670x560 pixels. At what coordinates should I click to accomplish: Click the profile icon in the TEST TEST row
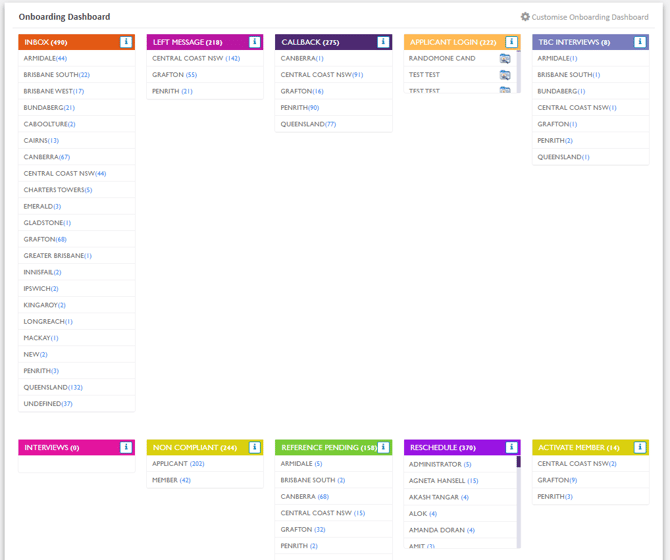505,75
